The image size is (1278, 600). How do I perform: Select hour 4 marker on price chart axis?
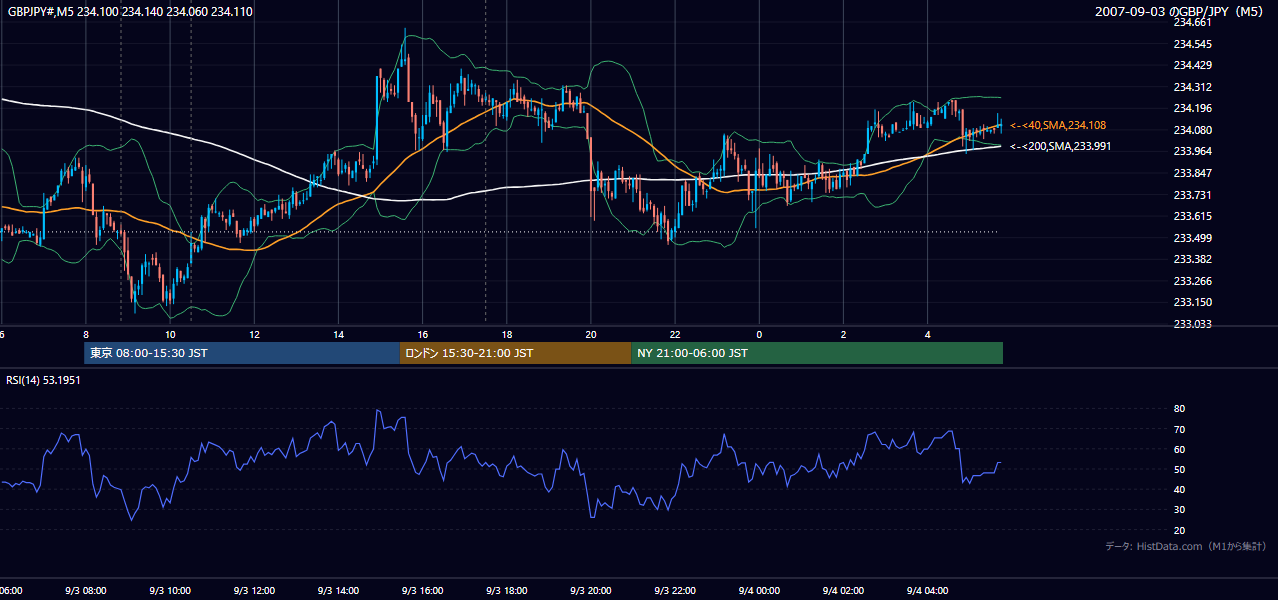tap(927, 334)
